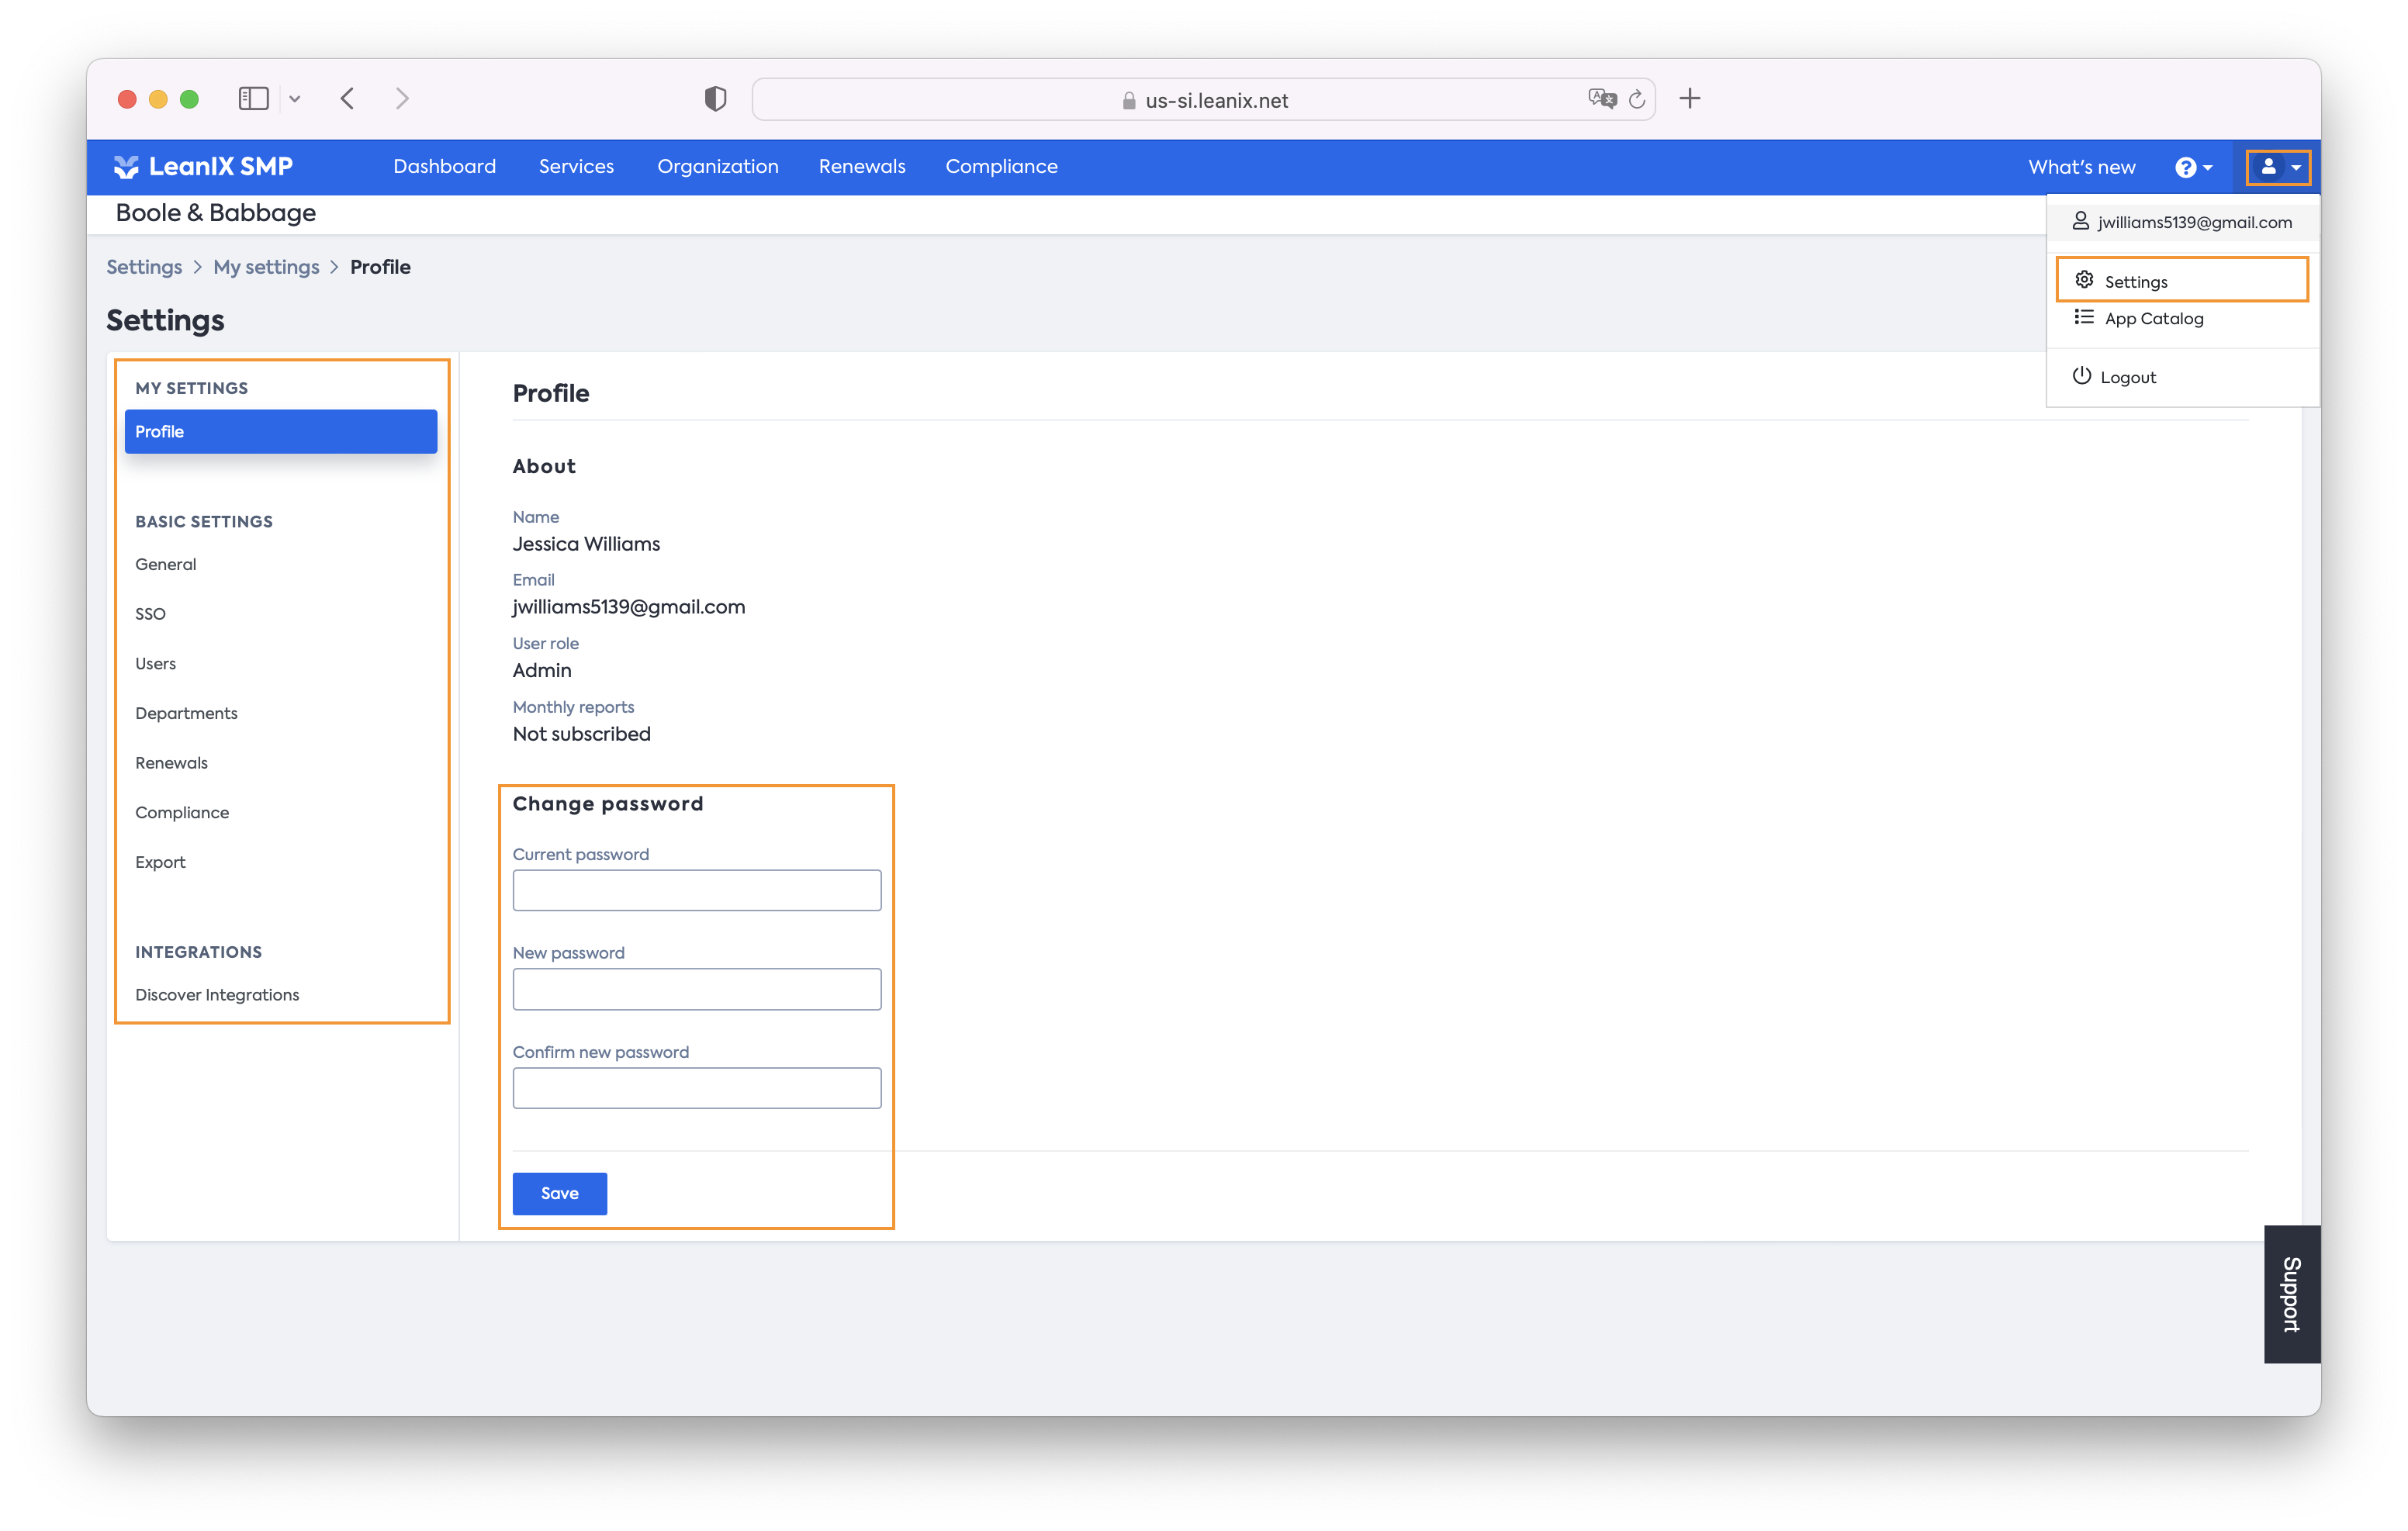Viewport: 2408px width, 1531px height.
Task: Click the Settings breadcrumb link
Action: pyautogui.click(x=144, y=267)
